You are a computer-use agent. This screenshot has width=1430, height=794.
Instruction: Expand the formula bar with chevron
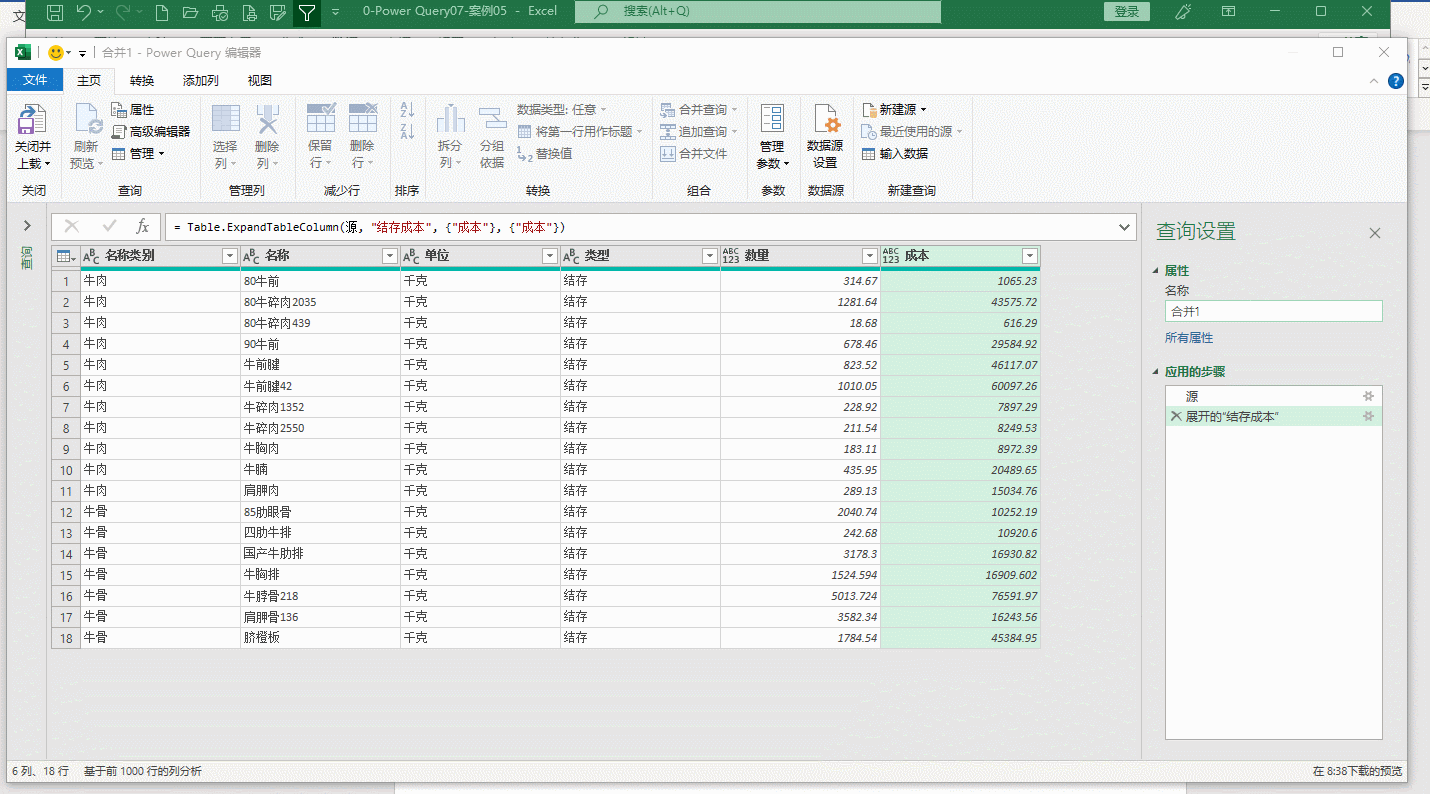1125,227
